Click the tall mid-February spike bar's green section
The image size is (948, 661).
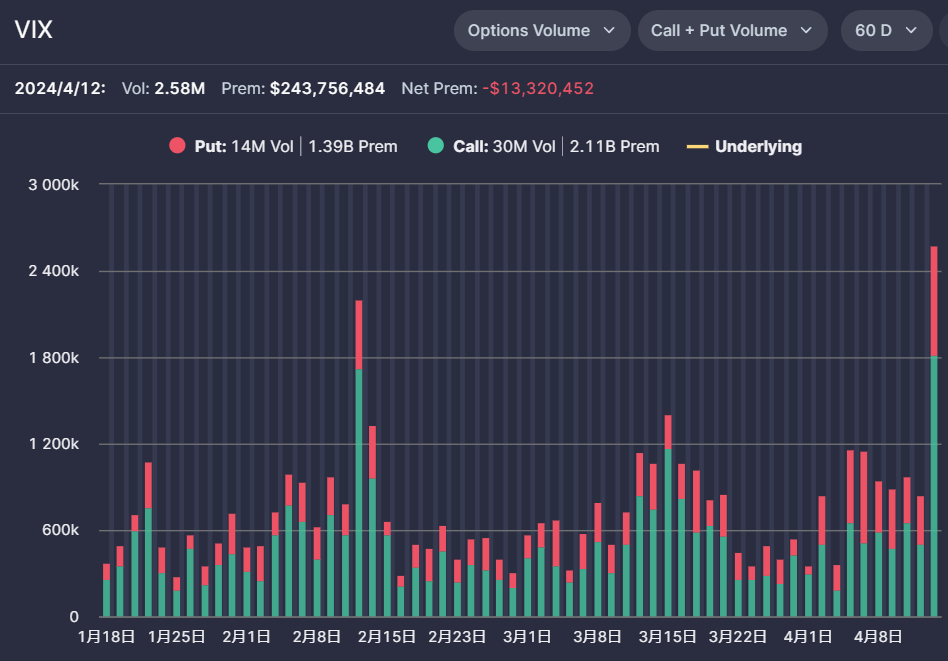coord(359,492)
